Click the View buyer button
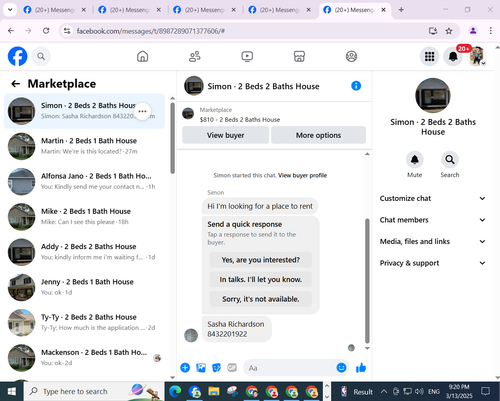 [x=225, y=135]
